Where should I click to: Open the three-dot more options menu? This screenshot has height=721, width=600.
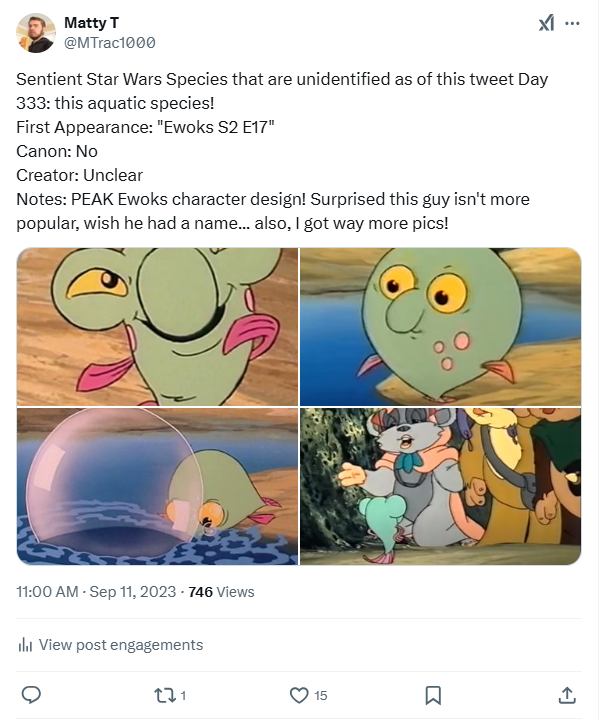[572, 23]
